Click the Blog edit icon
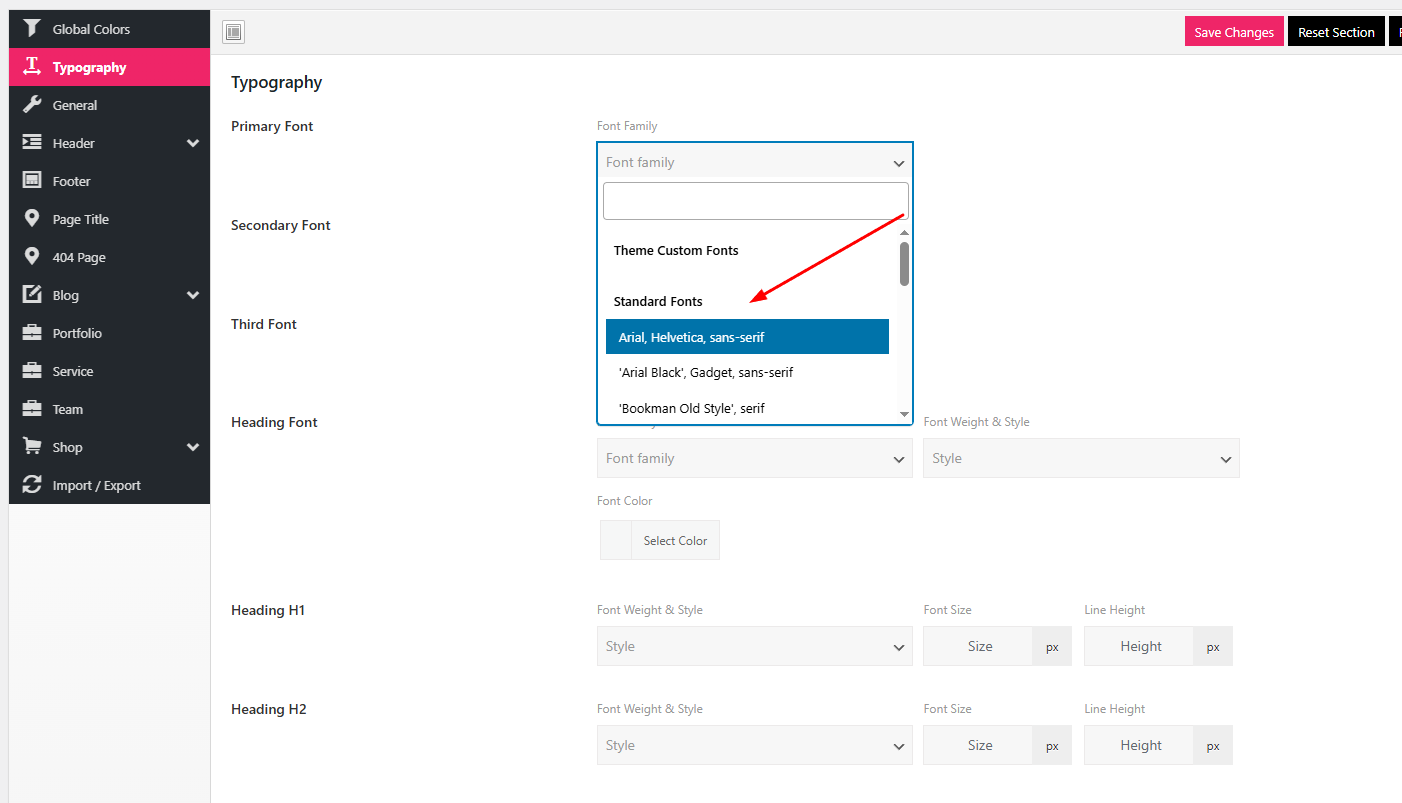Viewport: 1402px width, 803px height. (32, 295)
